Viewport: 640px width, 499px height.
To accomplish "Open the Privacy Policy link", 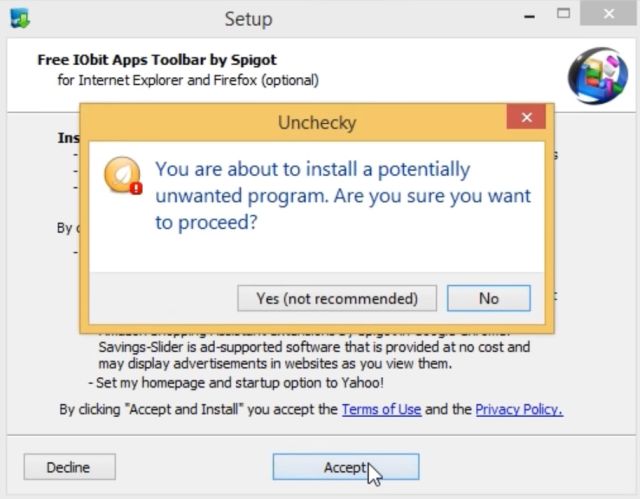I will point(519,409).
